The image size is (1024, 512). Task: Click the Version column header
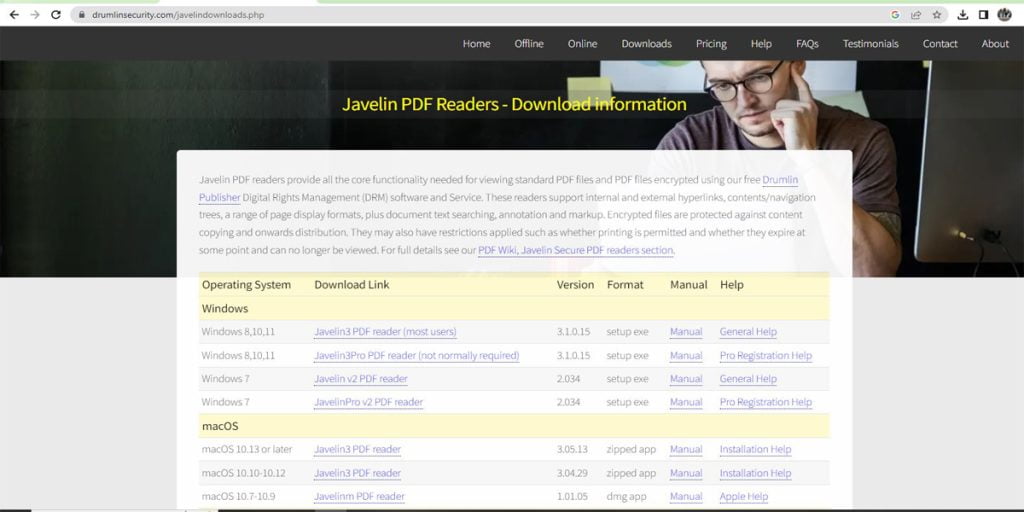pyautogui.click(x=575, y=285)
